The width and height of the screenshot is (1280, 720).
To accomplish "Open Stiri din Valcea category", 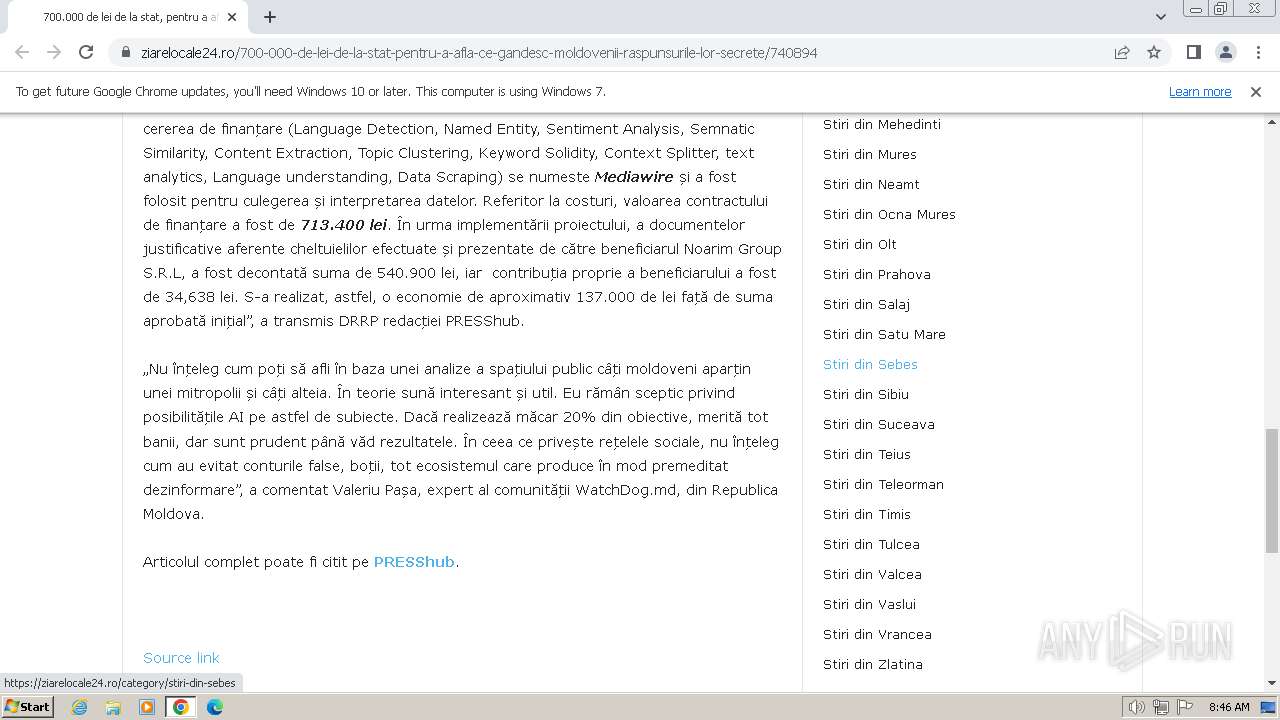I will (x=872, y=574).
